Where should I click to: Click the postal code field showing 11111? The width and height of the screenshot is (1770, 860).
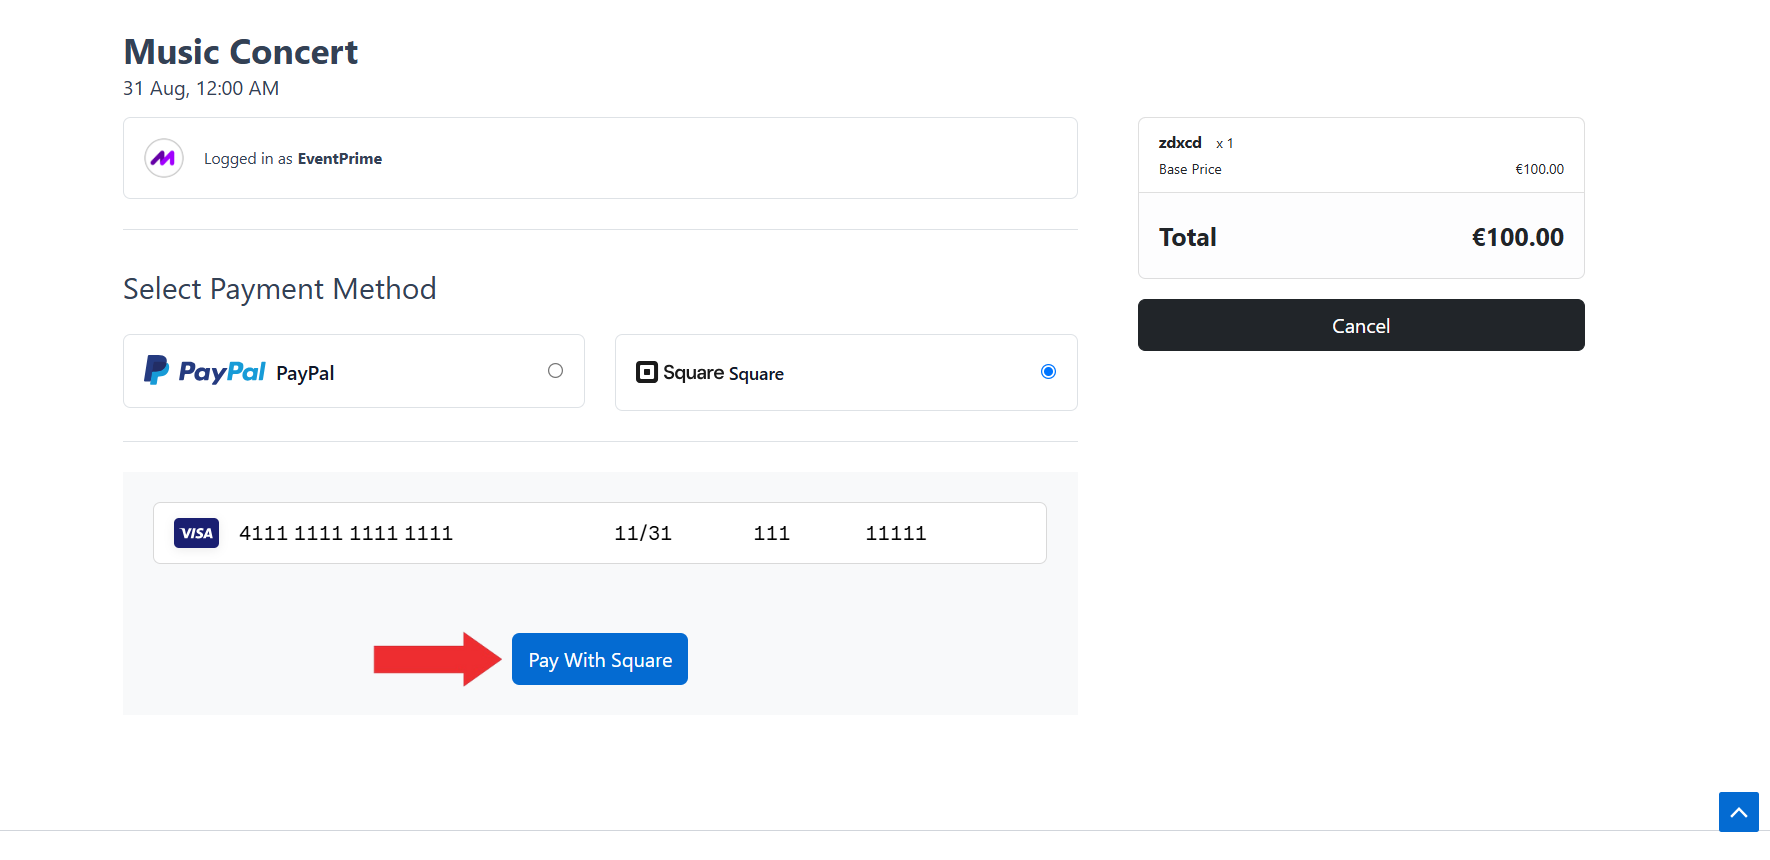(896, 533)
